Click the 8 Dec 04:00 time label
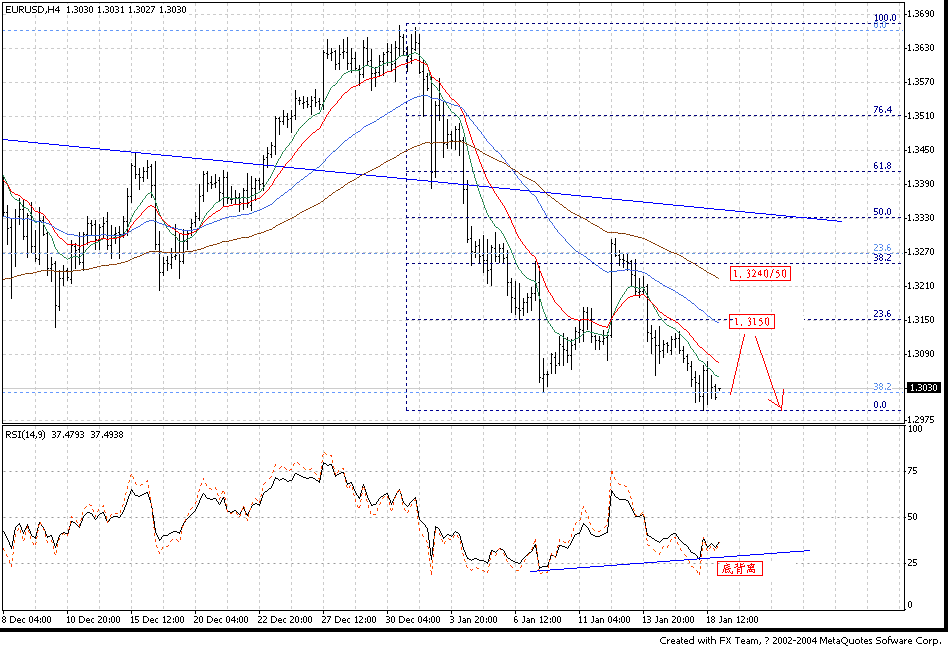The image size is (948, 648). [x=27, y=620]
